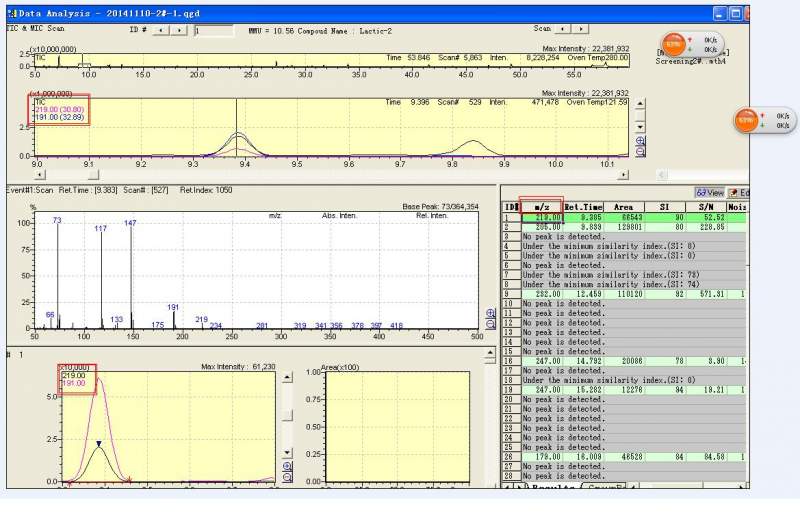800x517 pixels.
Task: Zoom out on the MIC chromatogram
Action: pos(640,153)
